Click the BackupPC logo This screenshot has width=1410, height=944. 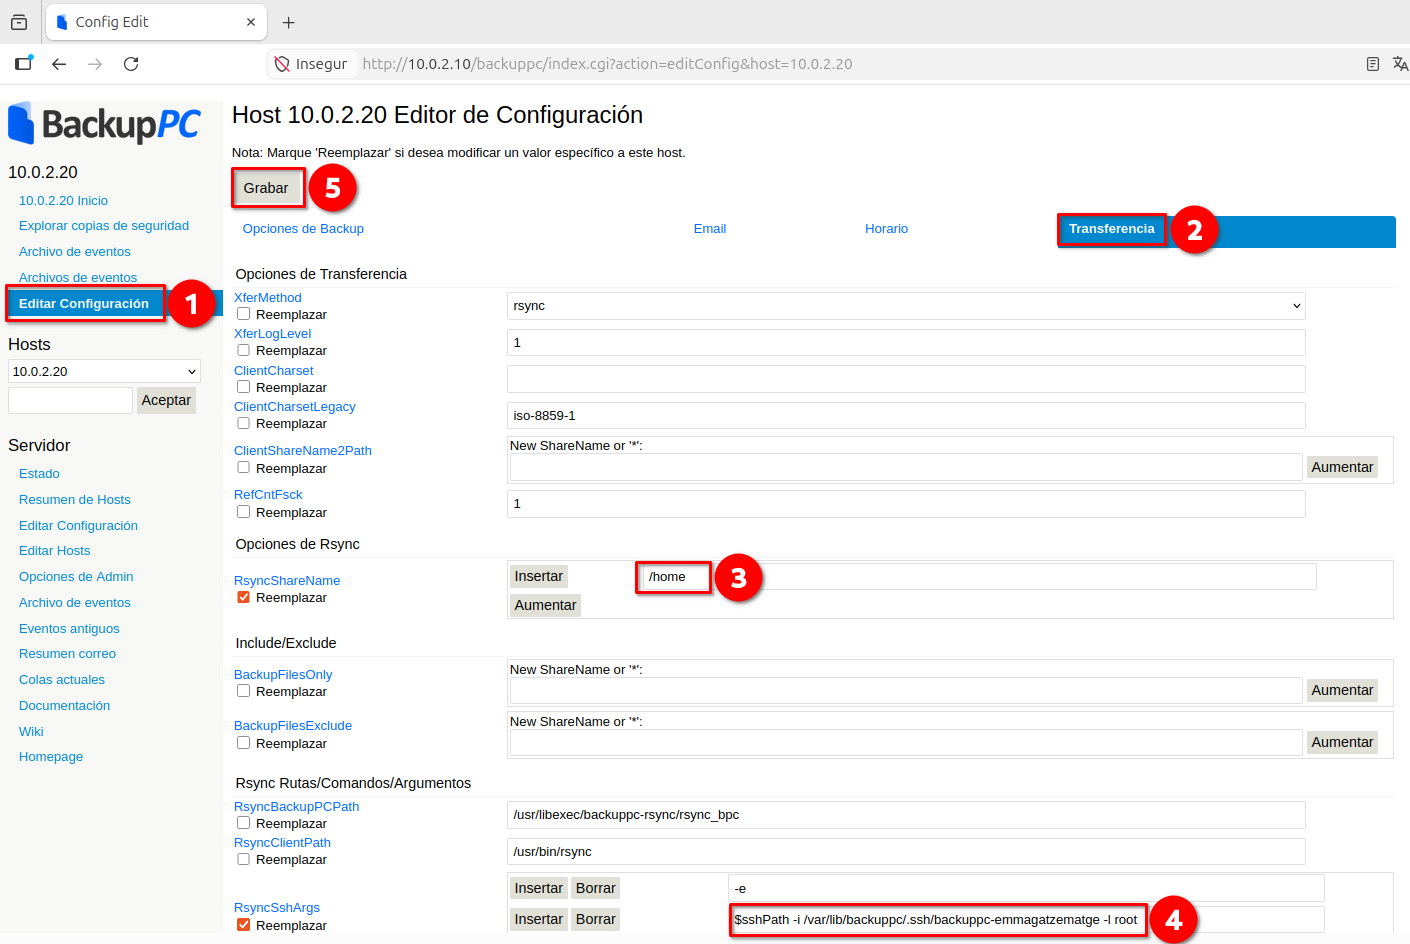(104, 124)
